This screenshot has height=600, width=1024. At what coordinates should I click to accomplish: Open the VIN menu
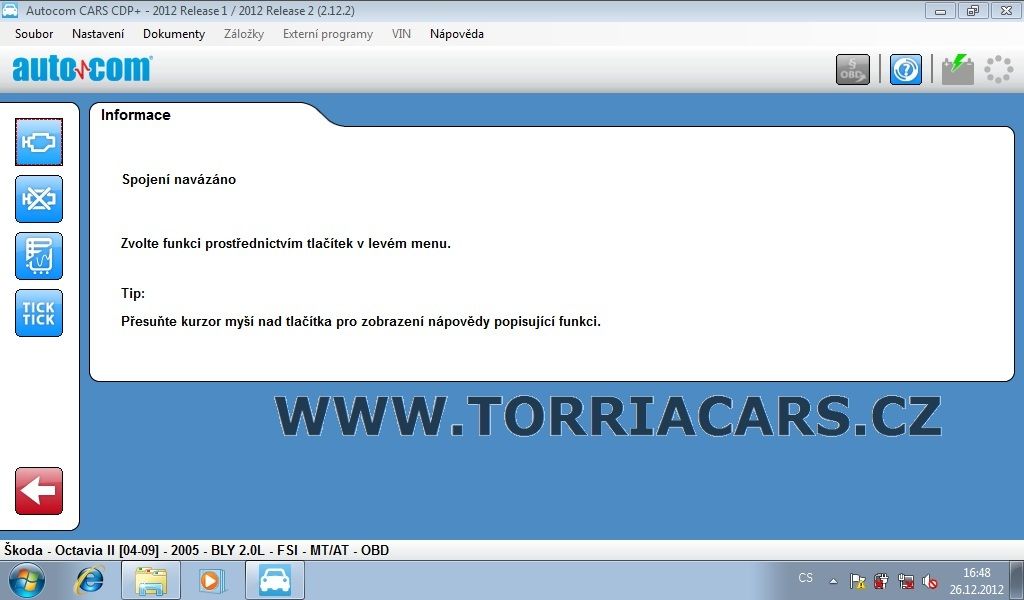point(401,34)
